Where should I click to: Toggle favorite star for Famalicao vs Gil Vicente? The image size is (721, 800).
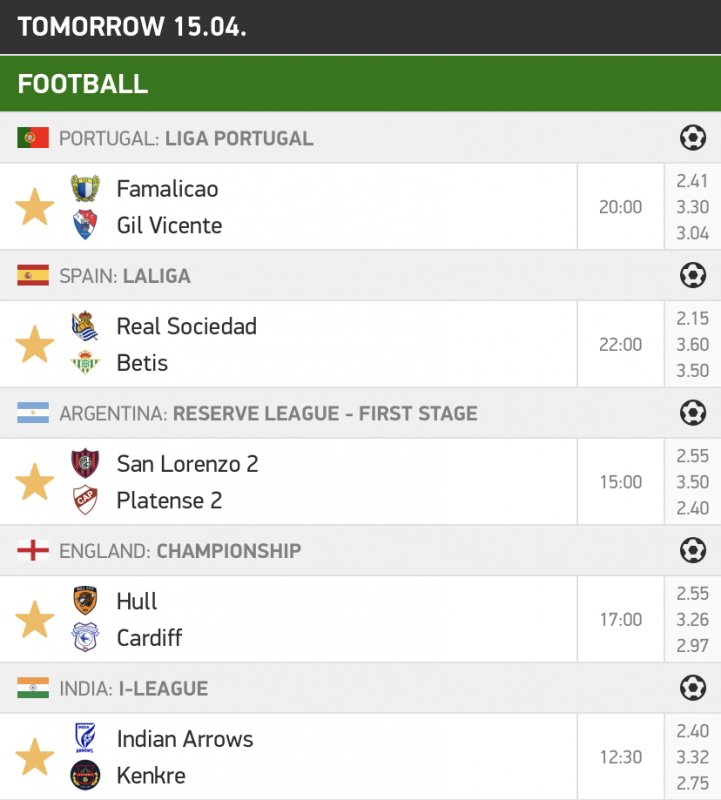click(x=35, y=207)
